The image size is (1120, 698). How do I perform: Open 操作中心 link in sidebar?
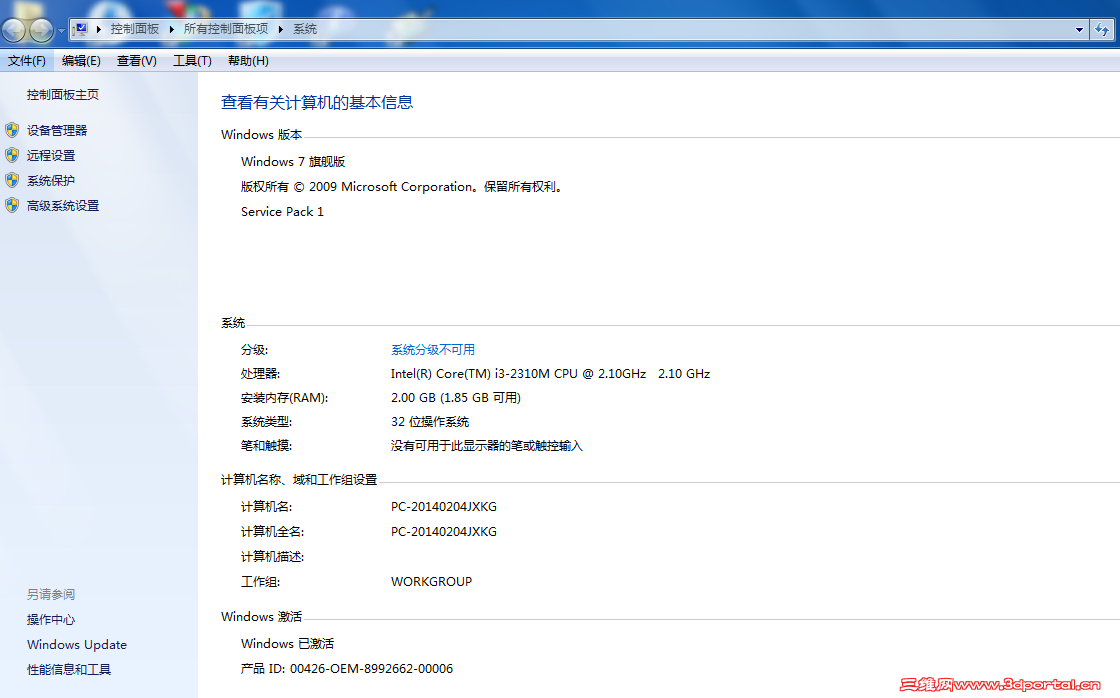click(51, 619)
